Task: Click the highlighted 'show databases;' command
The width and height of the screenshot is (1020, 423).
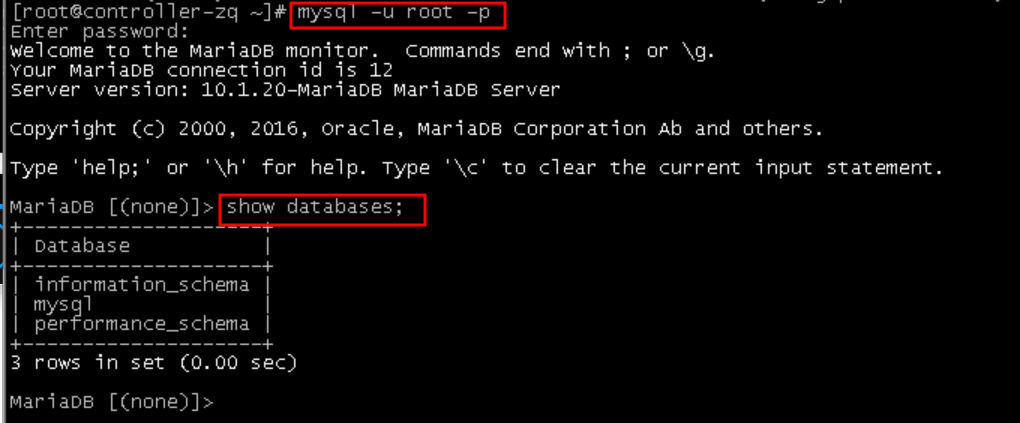Action: tap(315, 208)
